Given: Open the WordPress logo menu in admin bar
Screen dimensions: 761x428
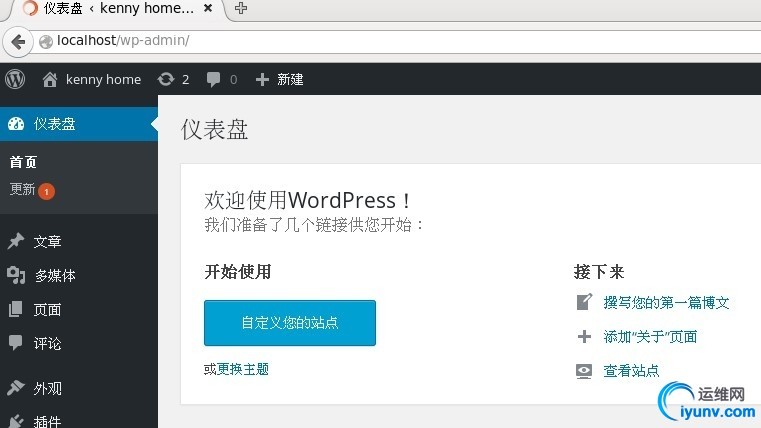Looking at the screenshot, I should [15, 79].
